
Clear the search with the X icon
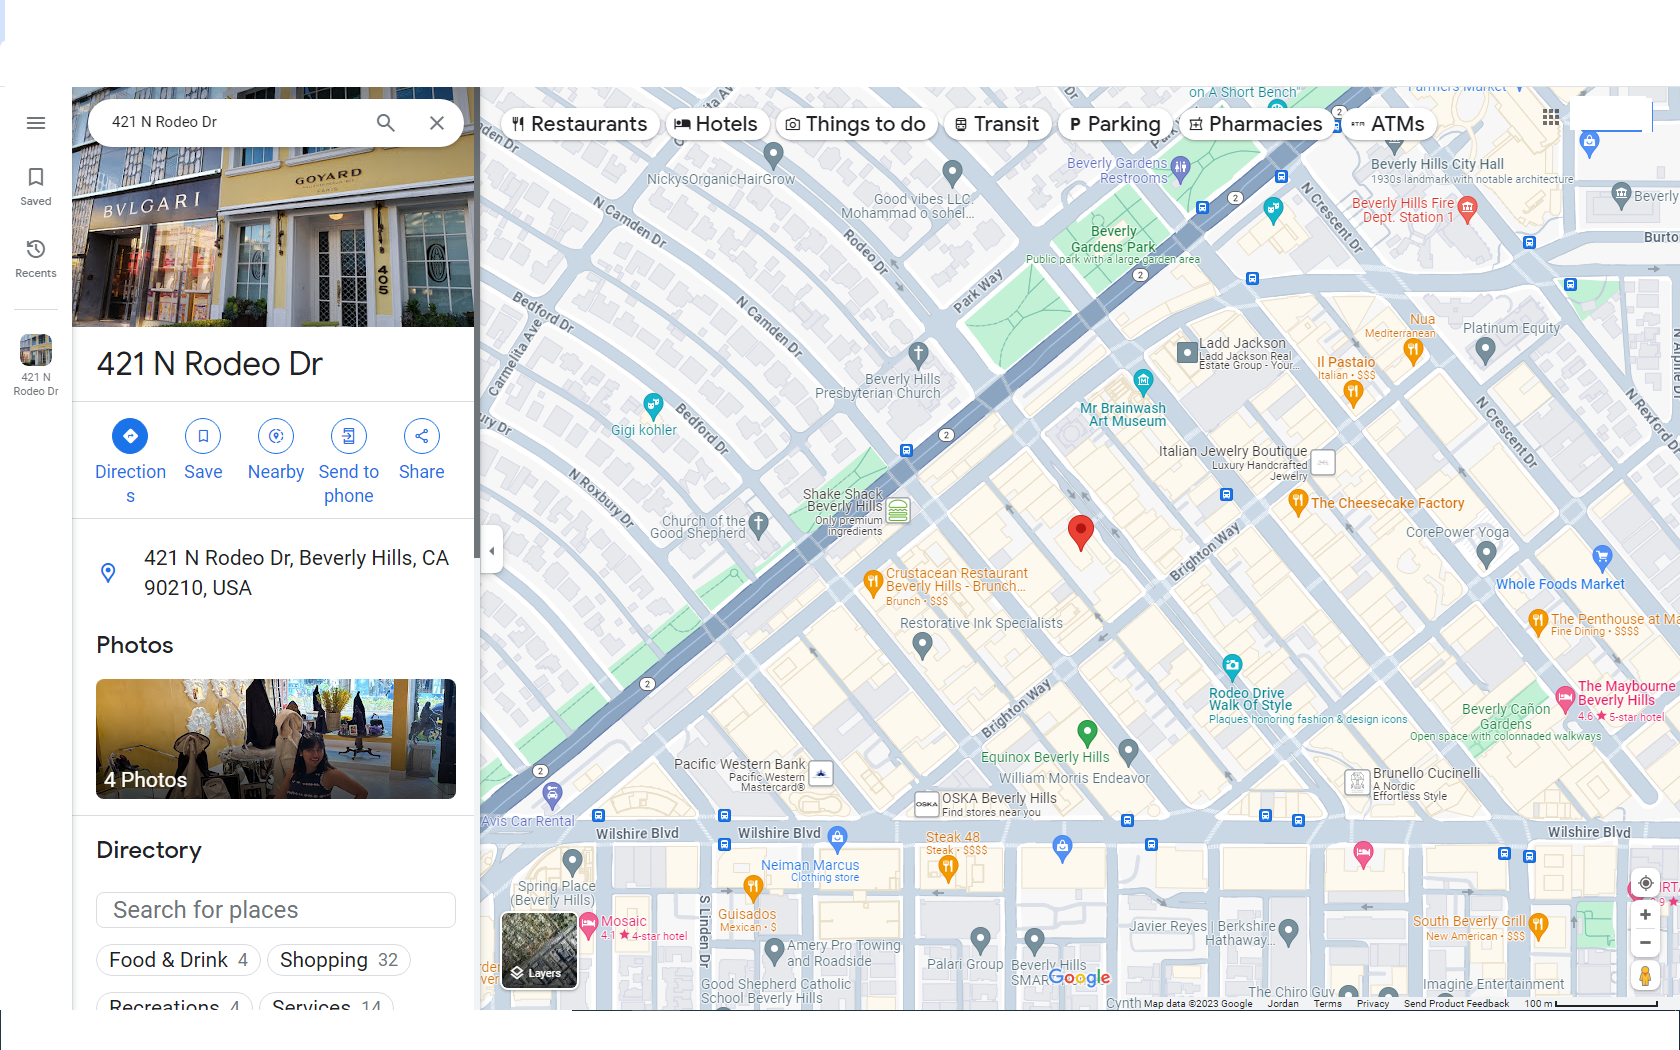click(437, 123)
